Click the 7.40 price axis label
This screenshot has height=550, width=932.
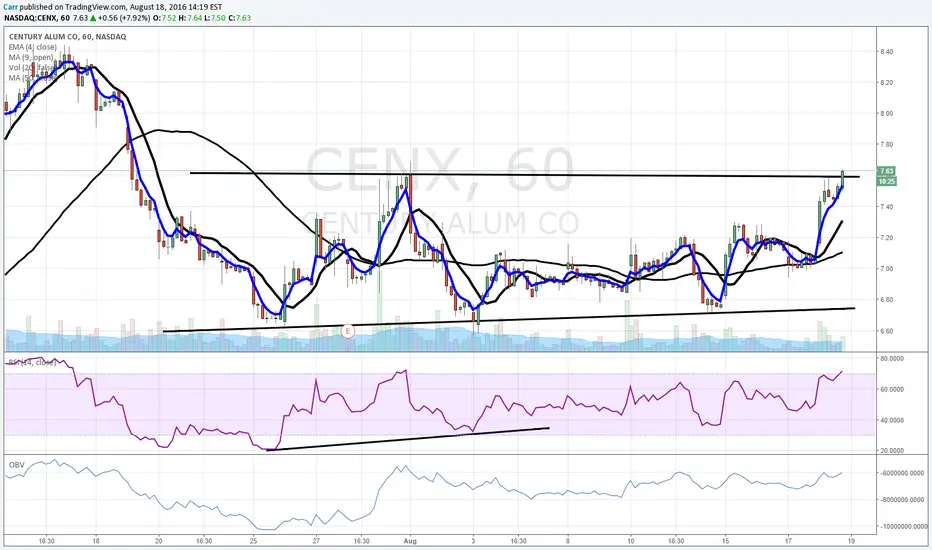pos(886,207)
